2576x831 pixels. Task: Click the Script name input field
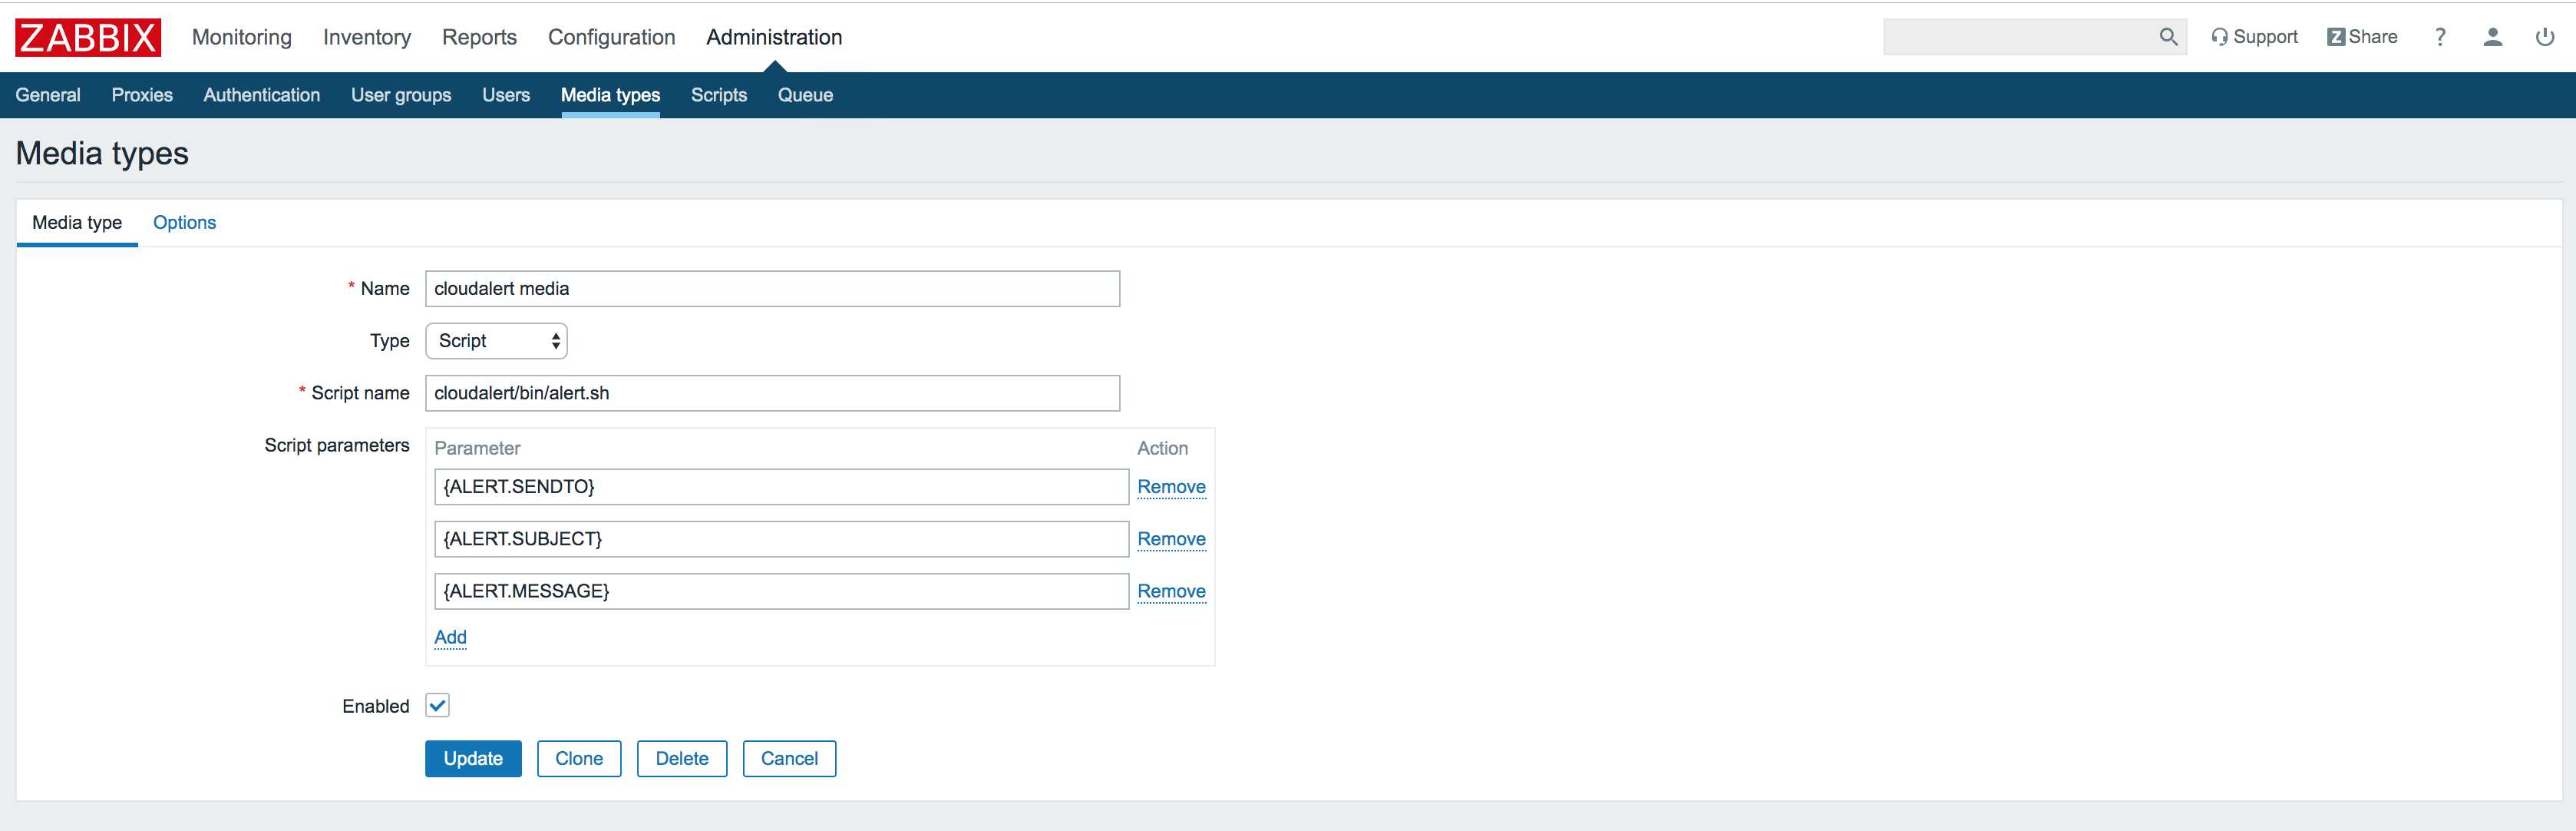pyautogui.click(x=772, y=393)
